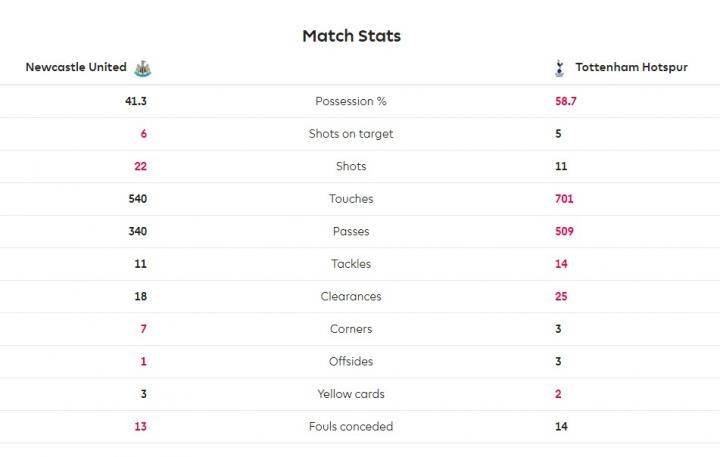Click the Yellow cards stat label
Viewport: 720px width, 457px height.
tap(351, 394)
